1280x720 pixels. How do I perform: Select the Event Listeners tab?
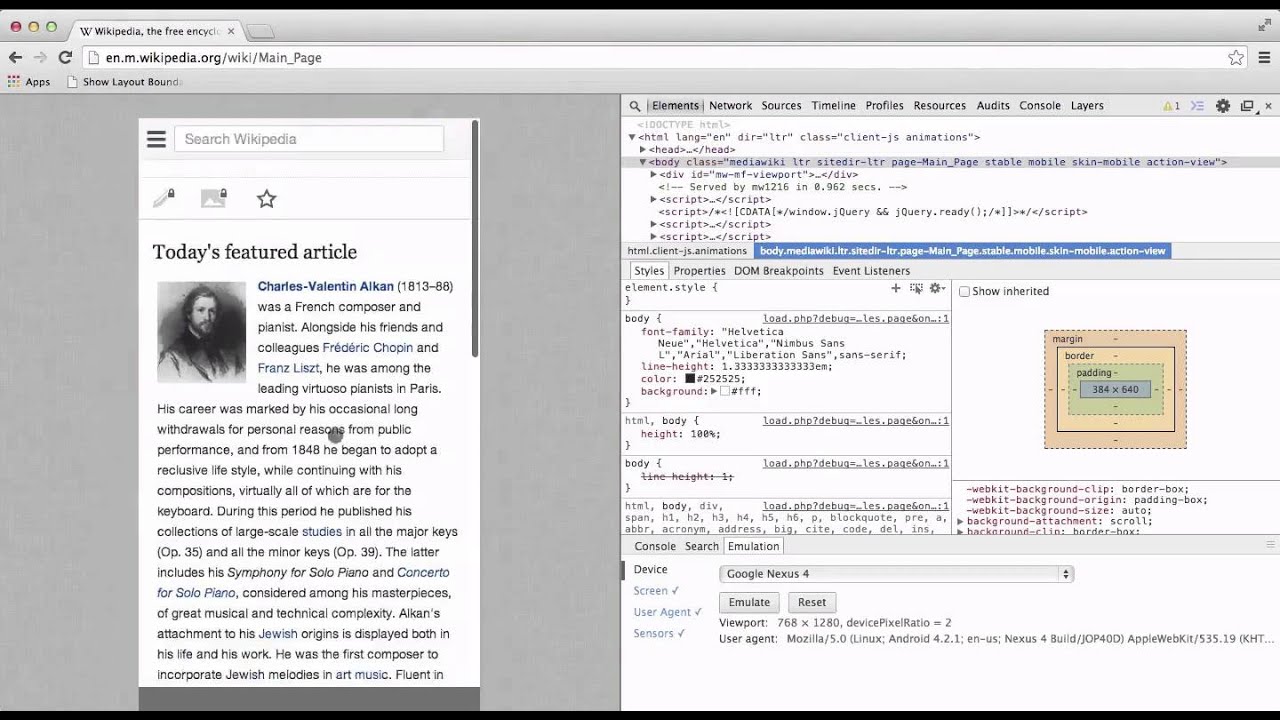click(871, 271)
